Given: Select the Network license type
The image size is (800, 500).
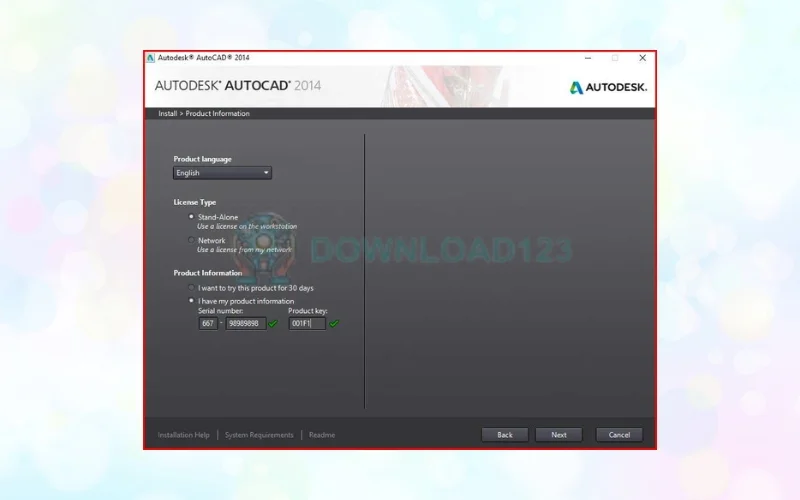Looking at the screenshot, I should [x=191, y=240].
